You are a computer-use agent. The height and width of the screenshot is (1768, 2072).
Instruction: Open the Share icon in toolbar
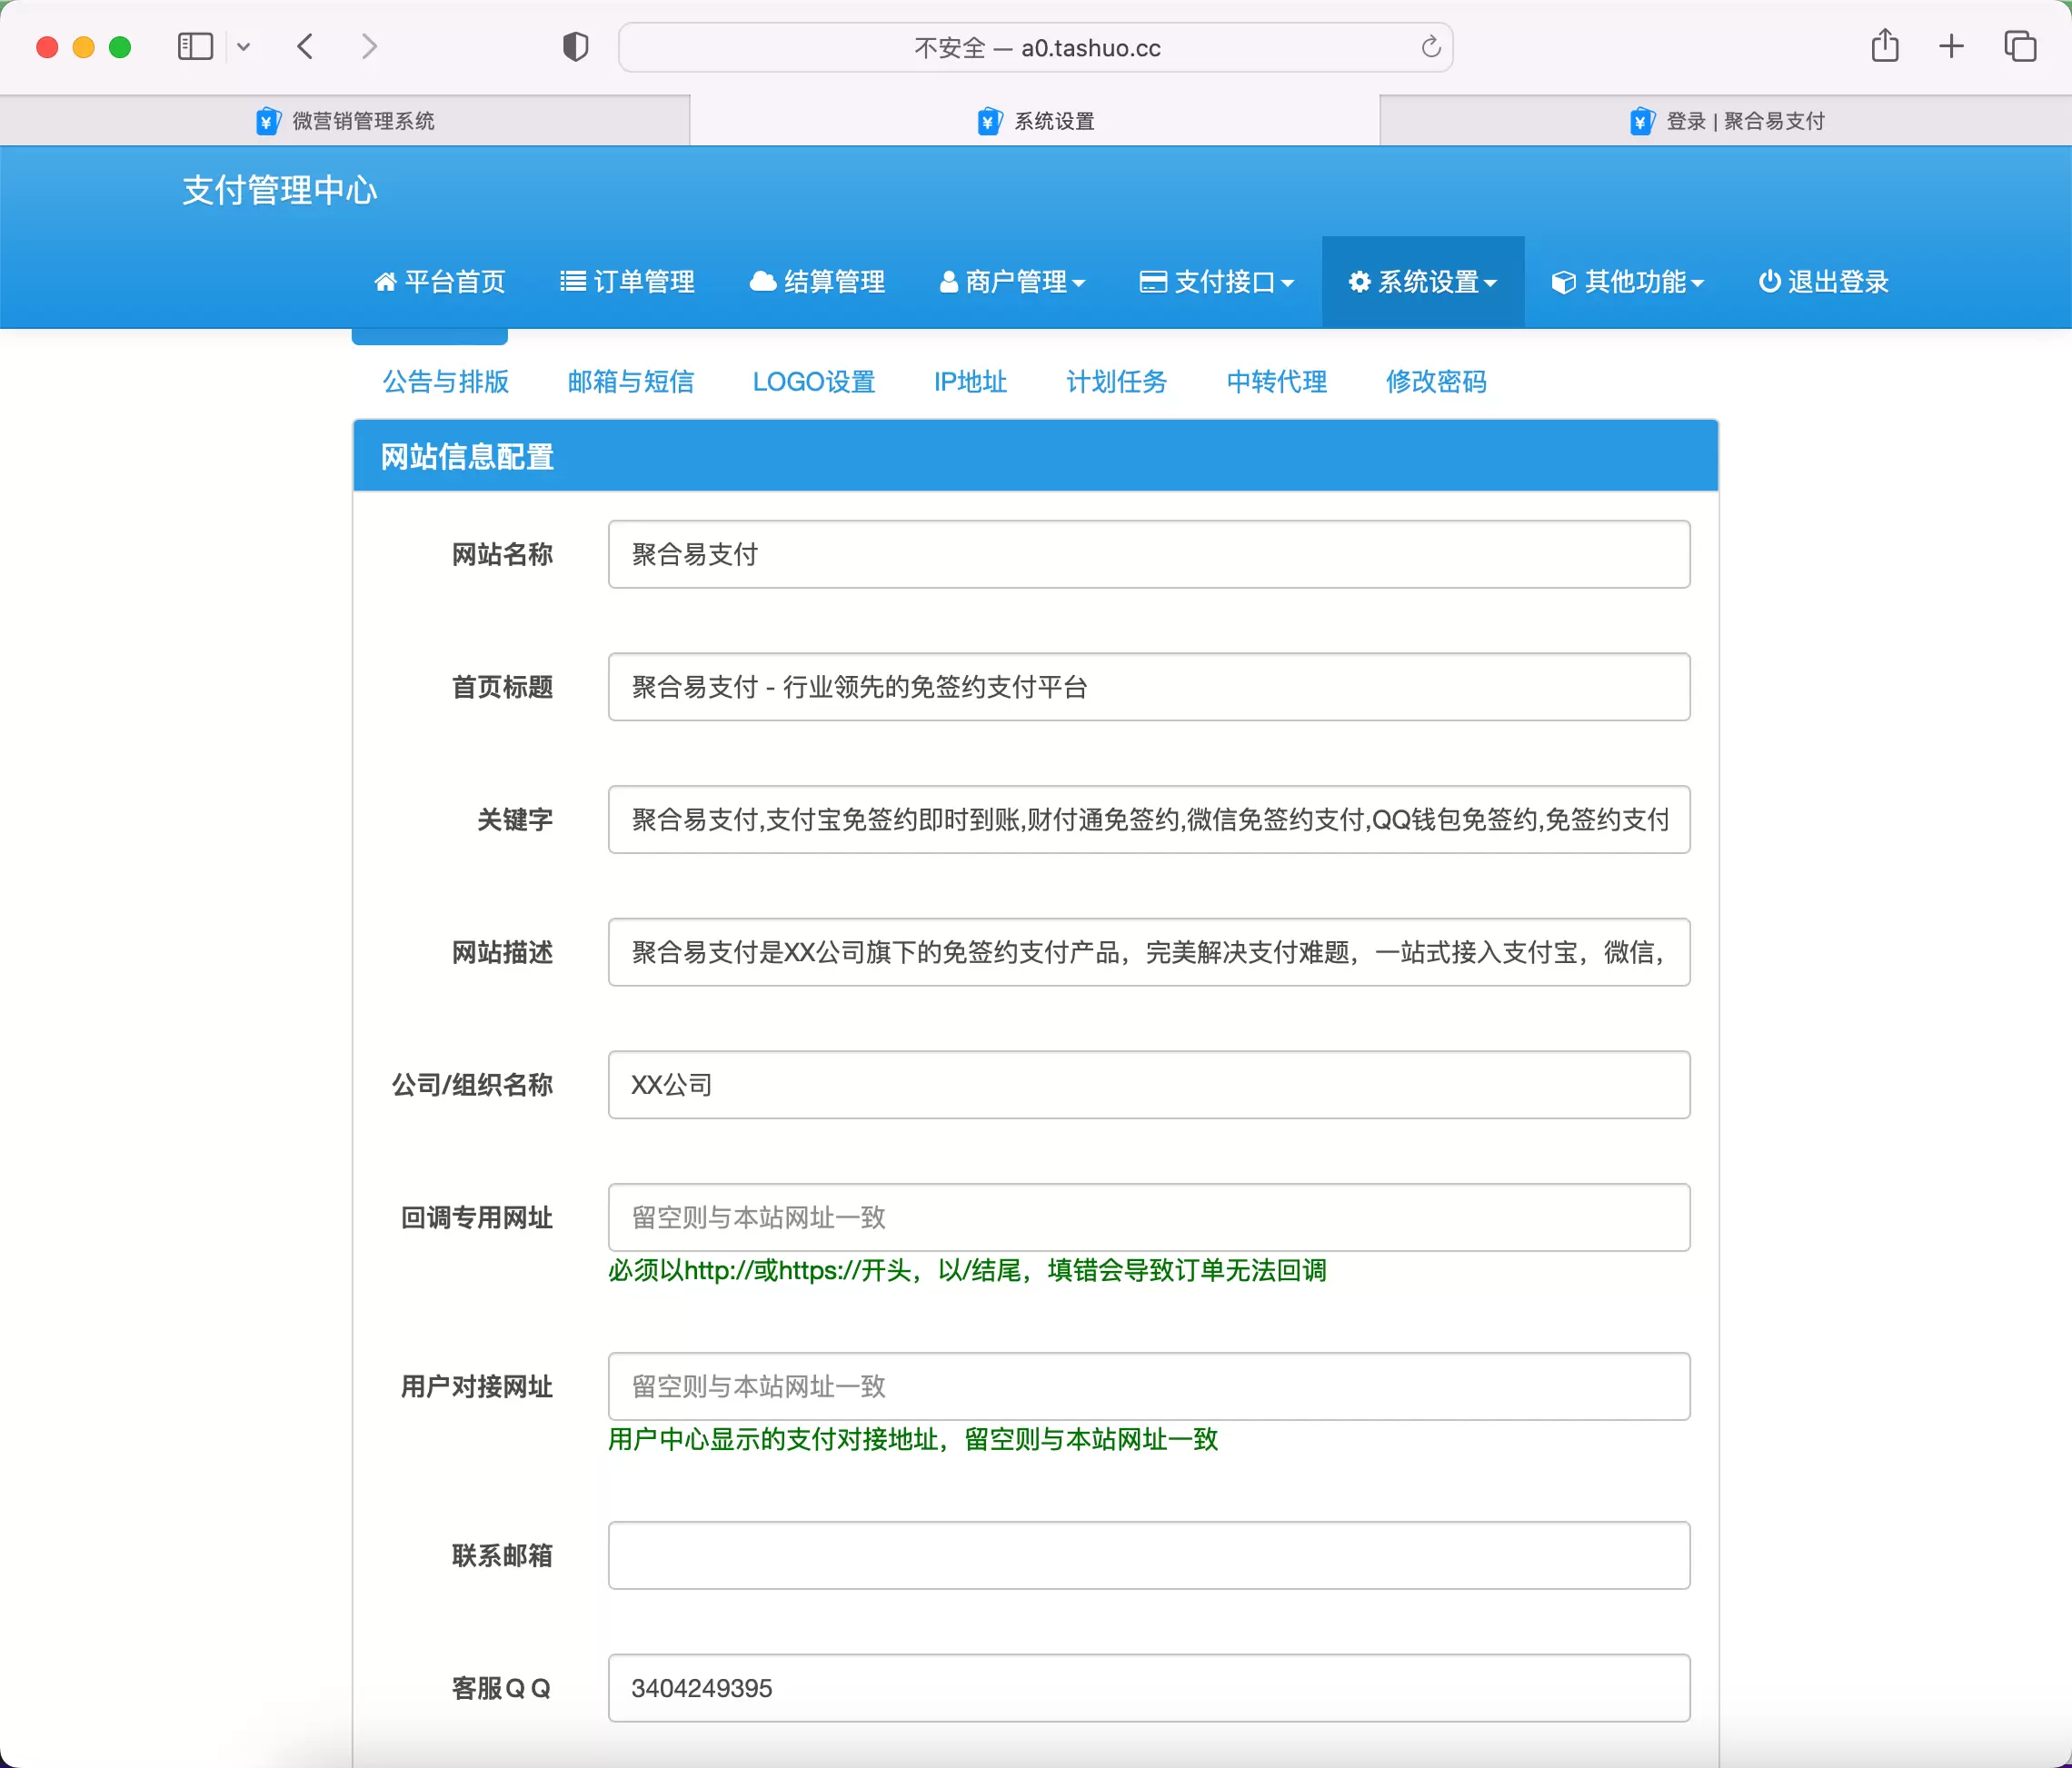click(1885, 46)
